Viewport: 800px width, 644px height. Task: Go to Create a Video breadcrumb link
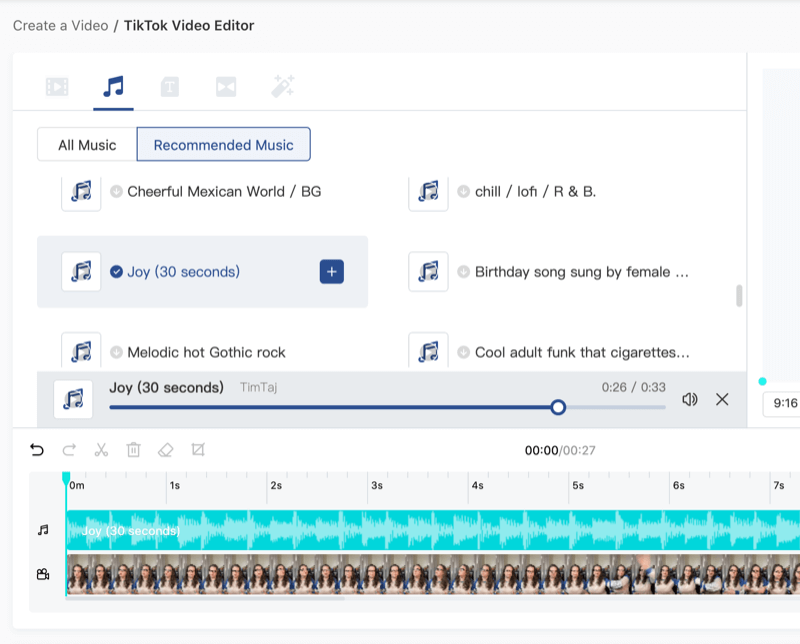60,25
